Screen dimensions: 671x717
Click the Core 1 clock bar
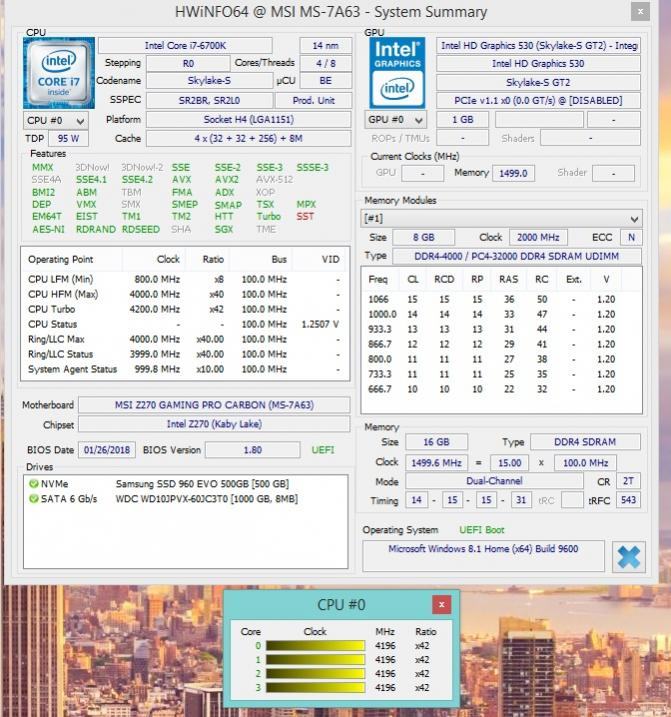[315, 659]
